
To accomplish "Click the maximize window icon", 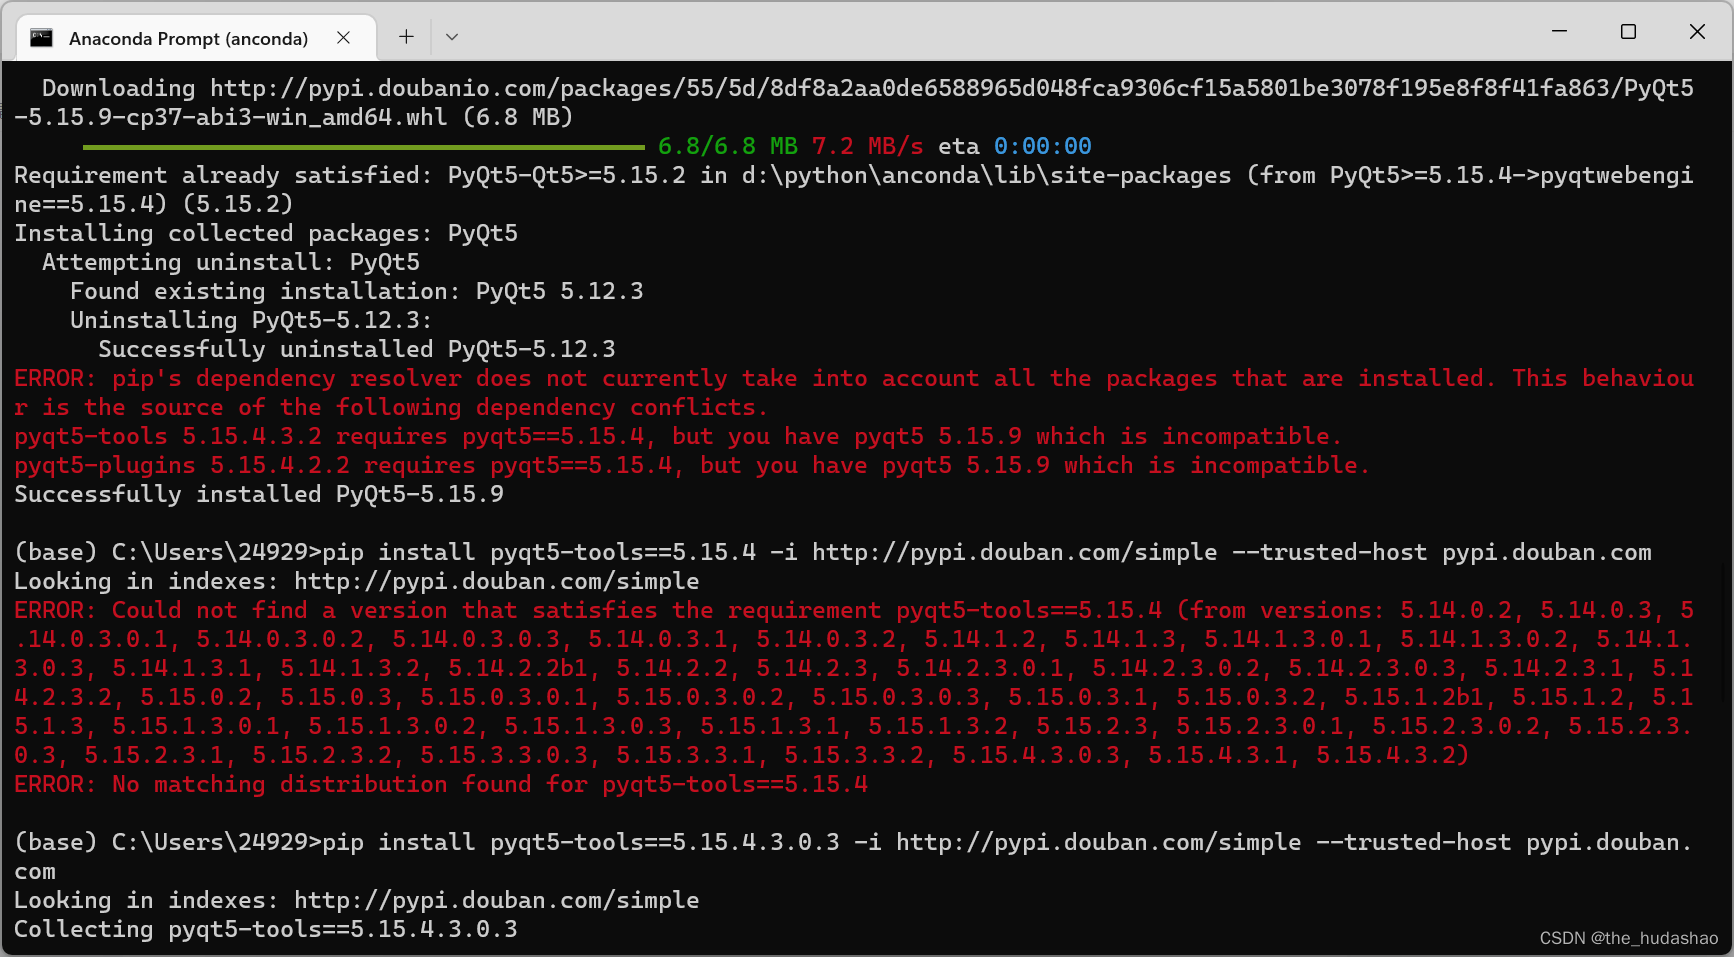I will click(x=1628, y=31).
